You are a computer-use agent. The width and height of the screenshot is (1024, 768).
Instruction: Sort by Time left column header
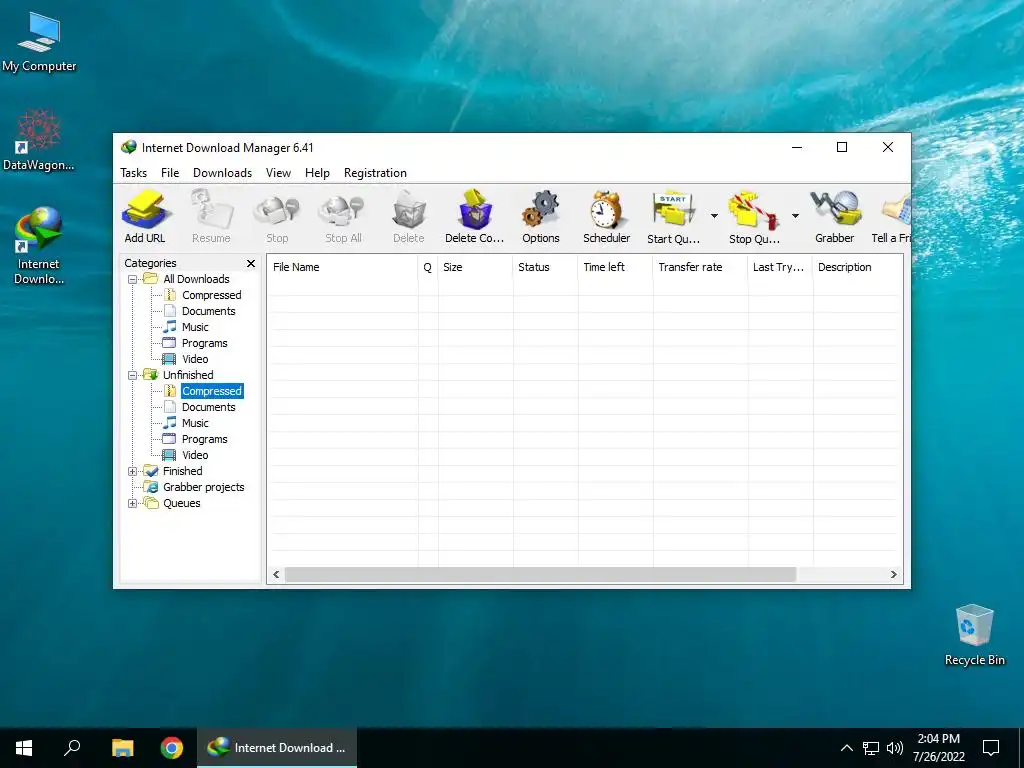615,267
